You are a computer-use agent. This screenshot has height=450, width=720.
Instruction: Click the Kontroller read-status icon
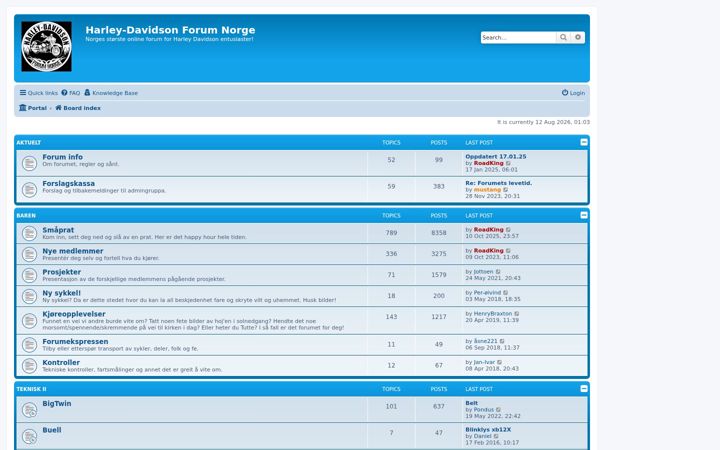click(x=29, y=366)
